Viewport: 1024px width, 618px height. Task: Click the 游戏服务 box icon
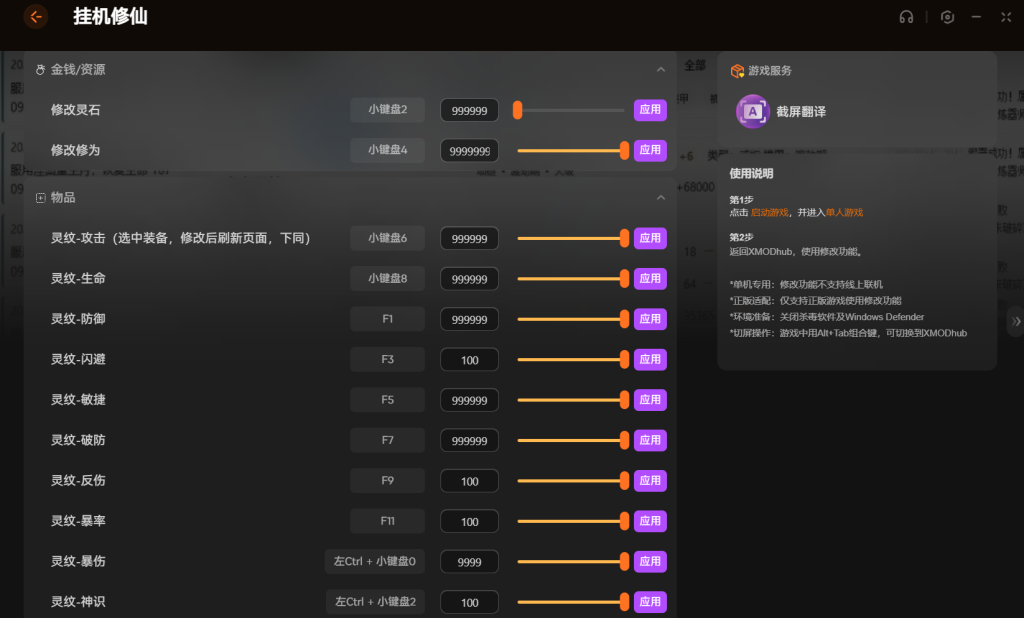(737, 71)
